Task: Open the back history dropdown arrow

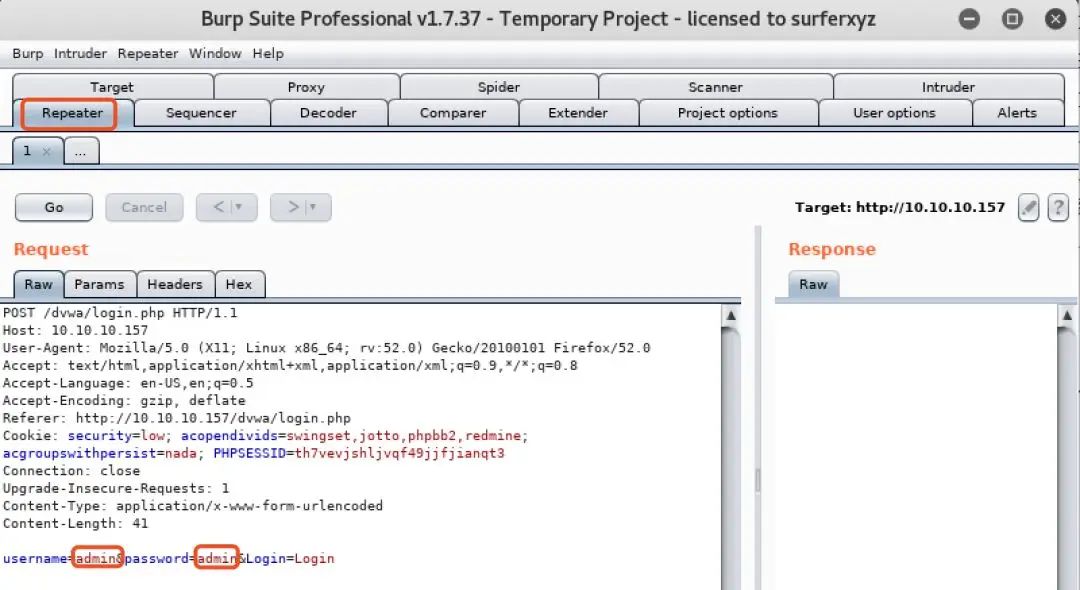Action: click(239, 207)
